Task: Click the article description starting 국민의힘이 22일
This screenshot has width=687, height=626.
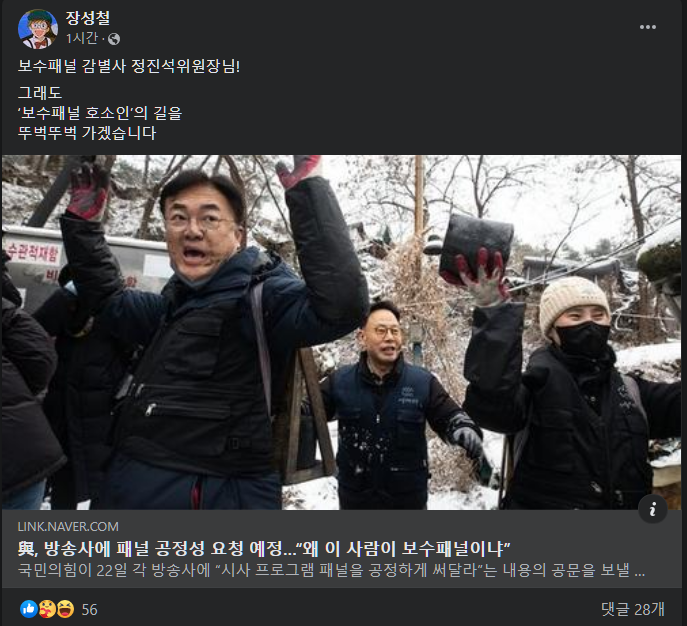Action: click(x=331, y=570)
